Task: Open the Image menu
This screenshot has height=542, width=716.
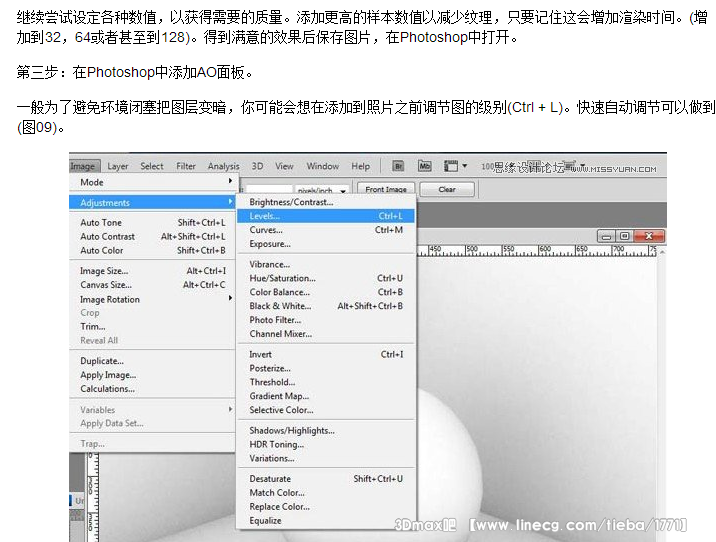Action: [x=83, y=166]
